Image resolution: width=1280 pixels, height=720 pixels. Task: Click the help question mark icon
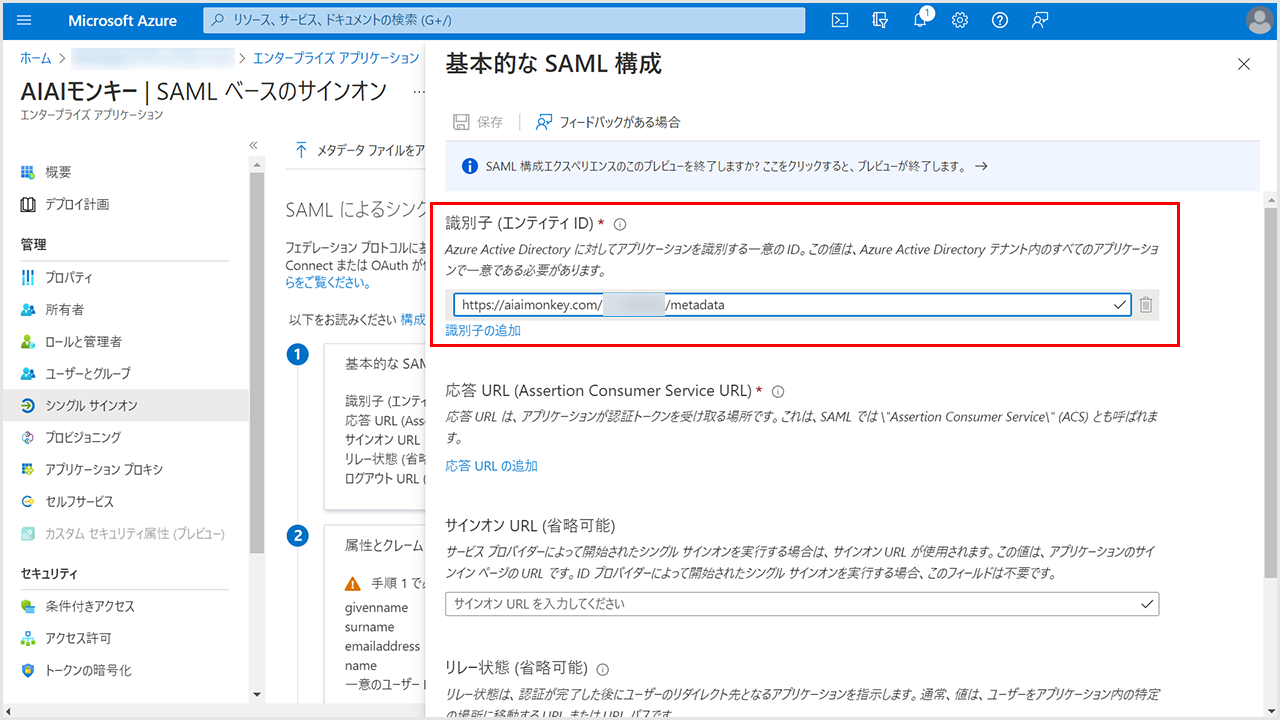[x=999, y=20]
